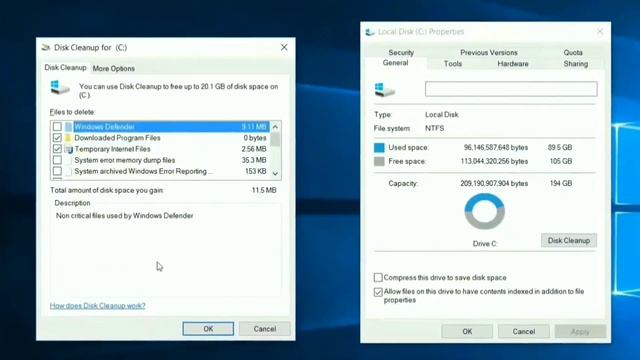Click the file list scroll down arrow

tap(276, 174)
